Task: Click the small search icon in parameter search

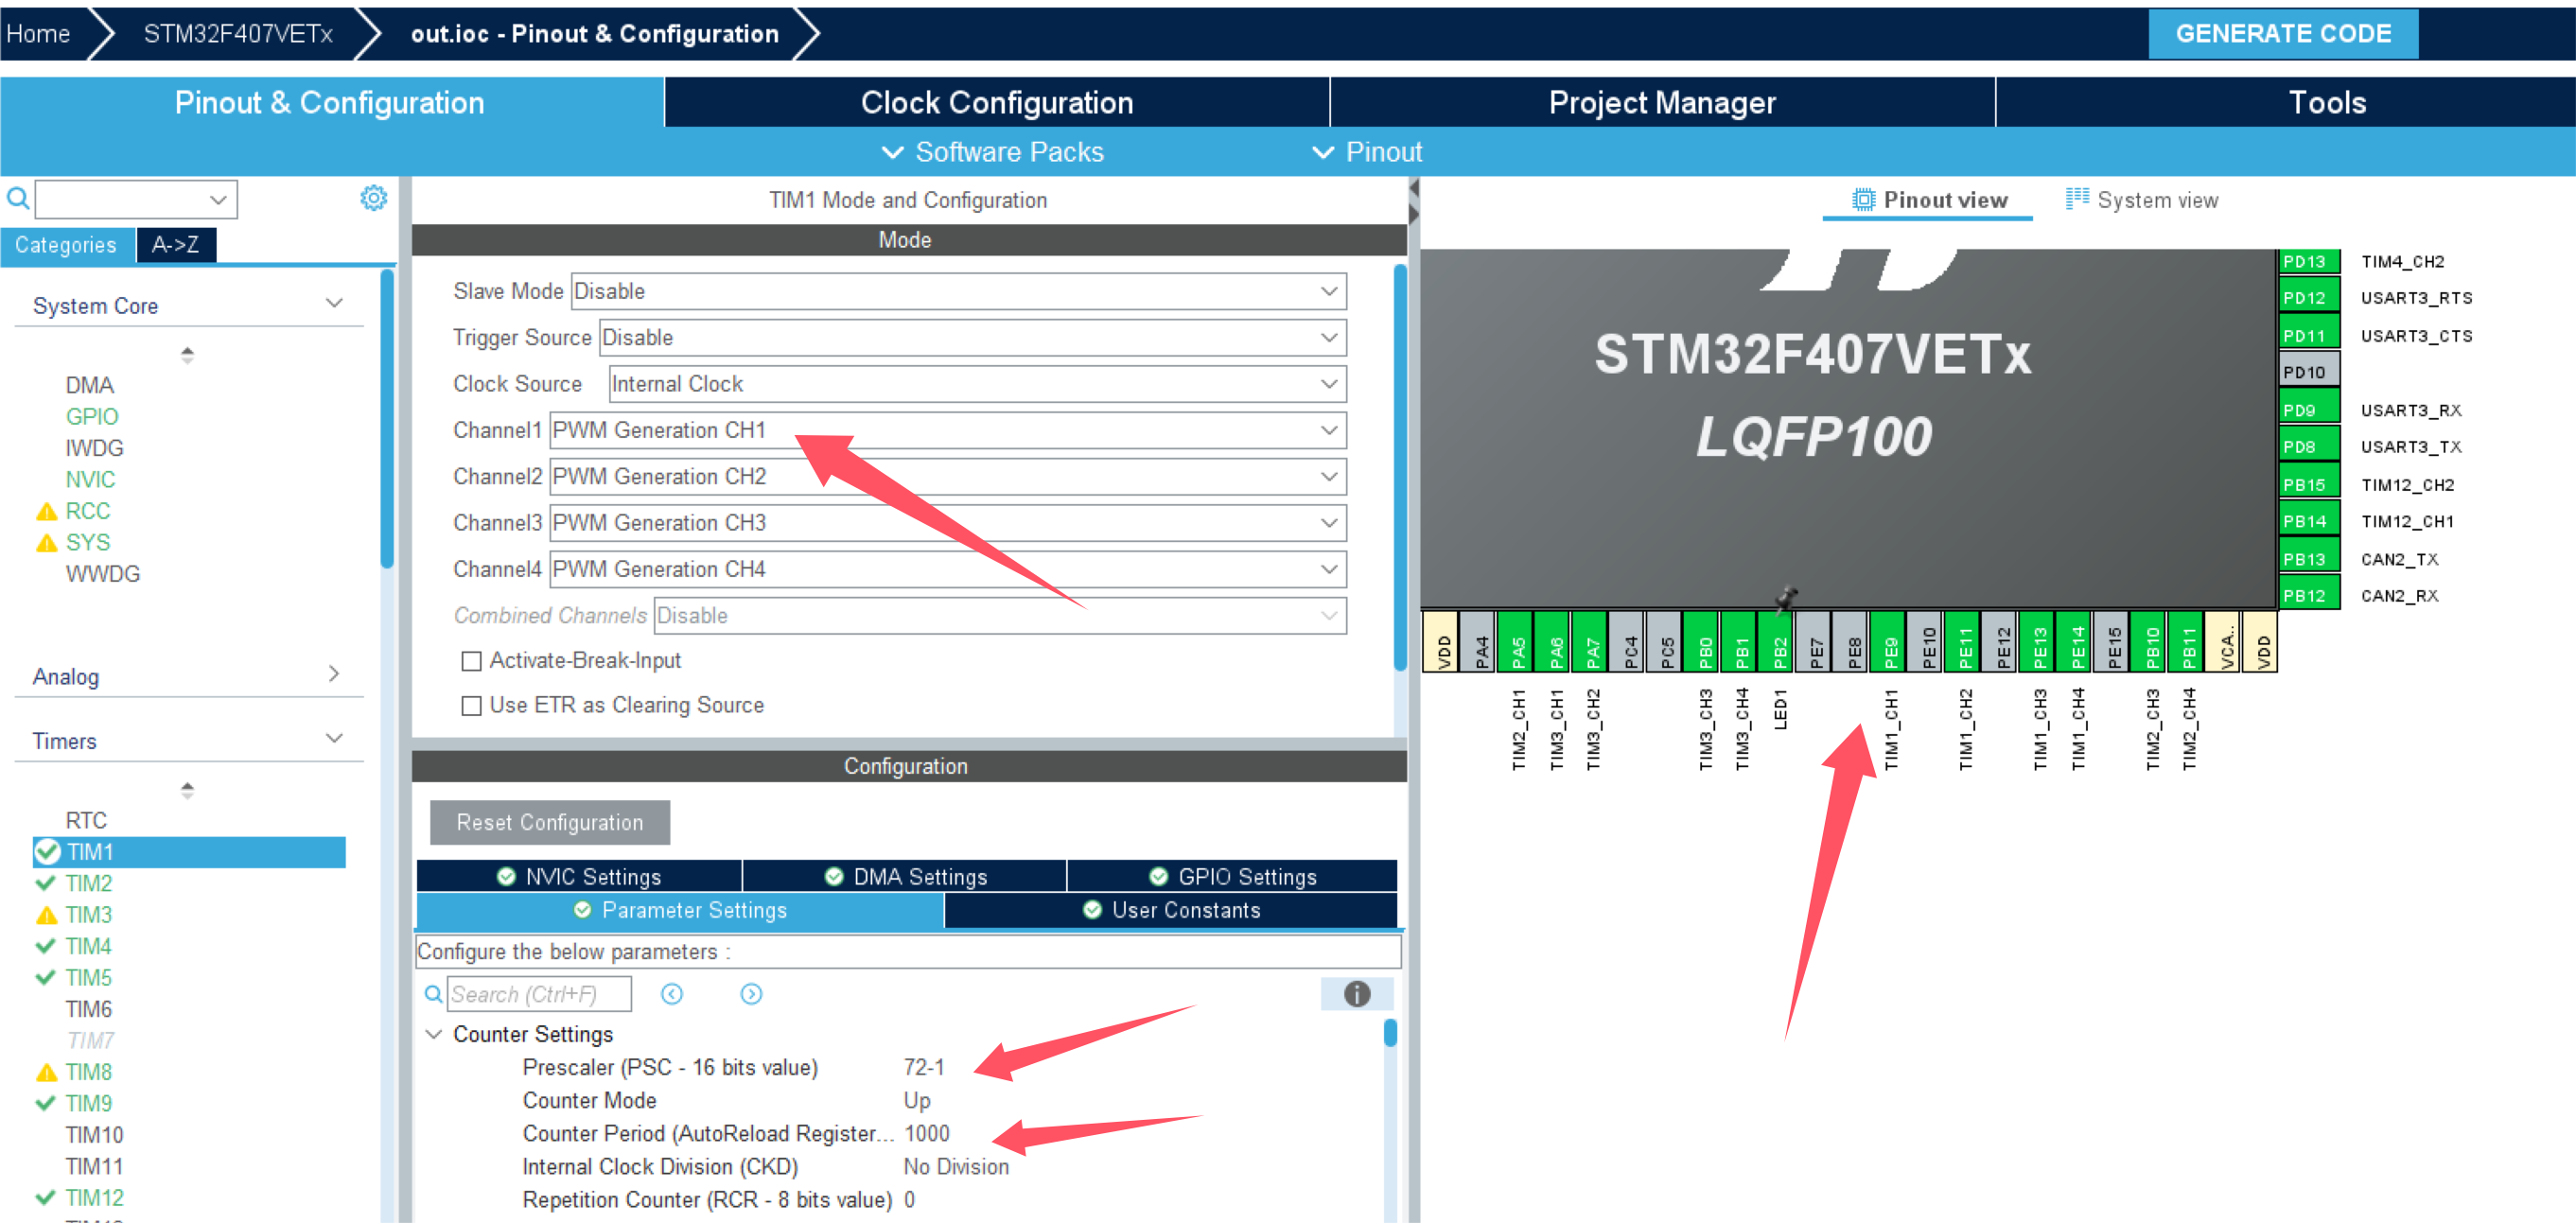Action: pyautogui.click(x=433, y=994)
